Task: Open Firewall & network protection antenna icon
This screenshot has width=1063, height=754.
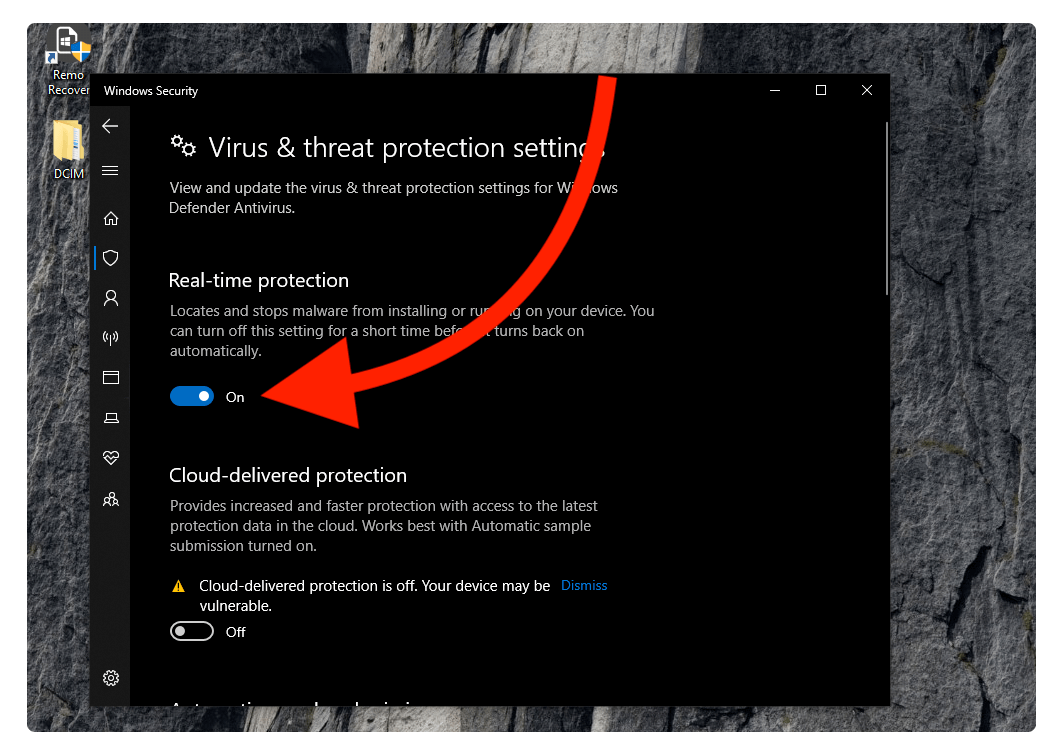Action: click(111, 338)
